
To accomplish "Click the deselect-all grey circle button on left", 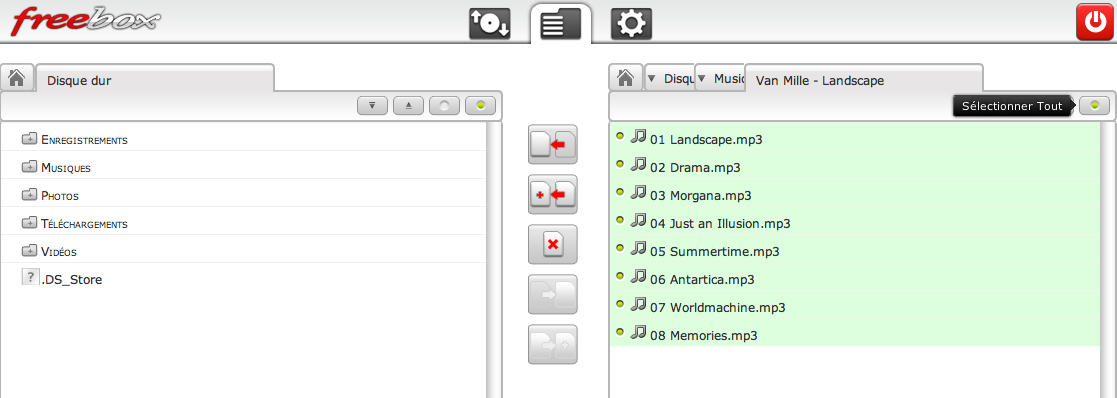I will (445, 106).
